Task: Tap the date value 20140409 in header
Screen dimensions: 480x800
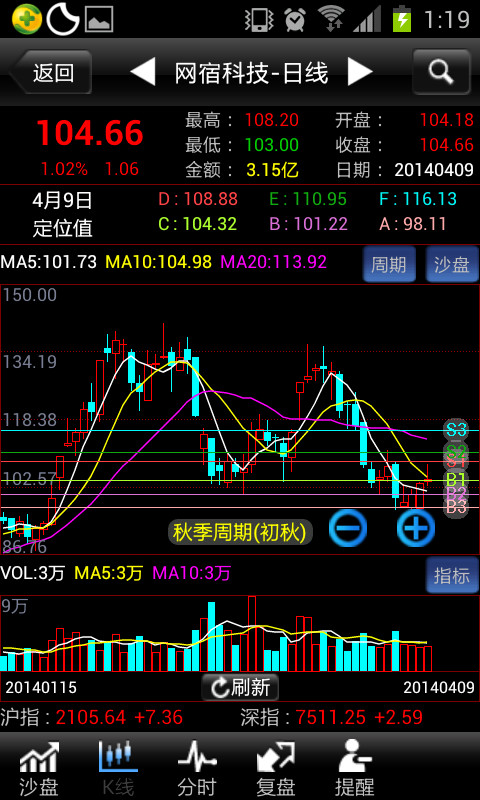Action: click(x=434, y=169)
